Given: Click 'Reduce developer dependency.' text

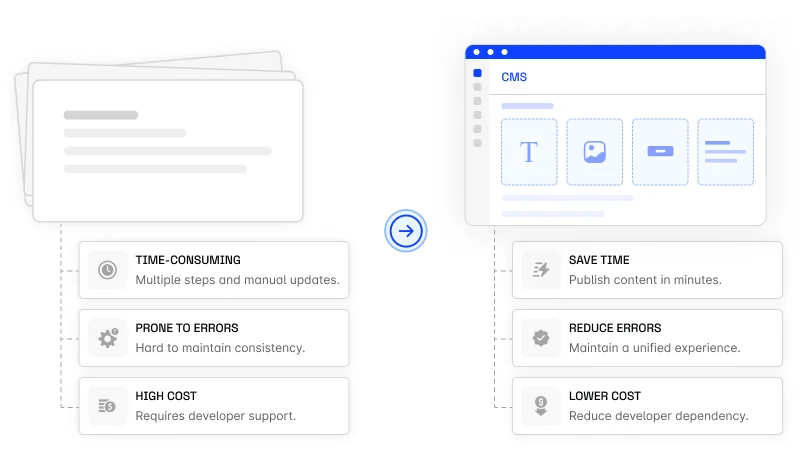Looking at the screenshot, I should [x=658, y=416].
